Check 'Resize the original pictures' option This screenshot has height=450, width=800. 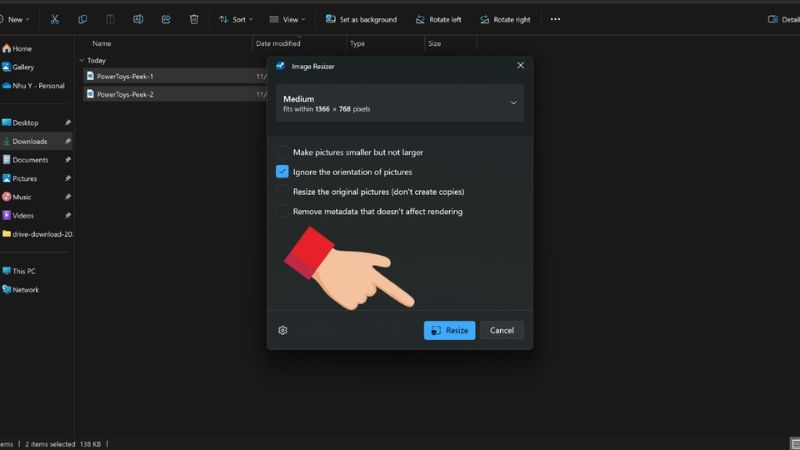tap(283, 191)
